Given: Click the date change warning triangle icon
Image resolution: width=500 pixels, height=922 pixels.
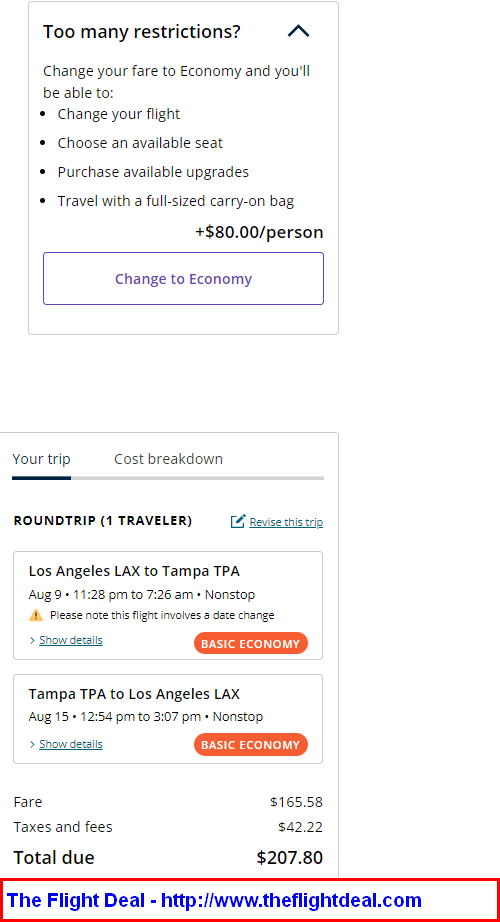Looking at the screenshot, I should click(36, 615).
